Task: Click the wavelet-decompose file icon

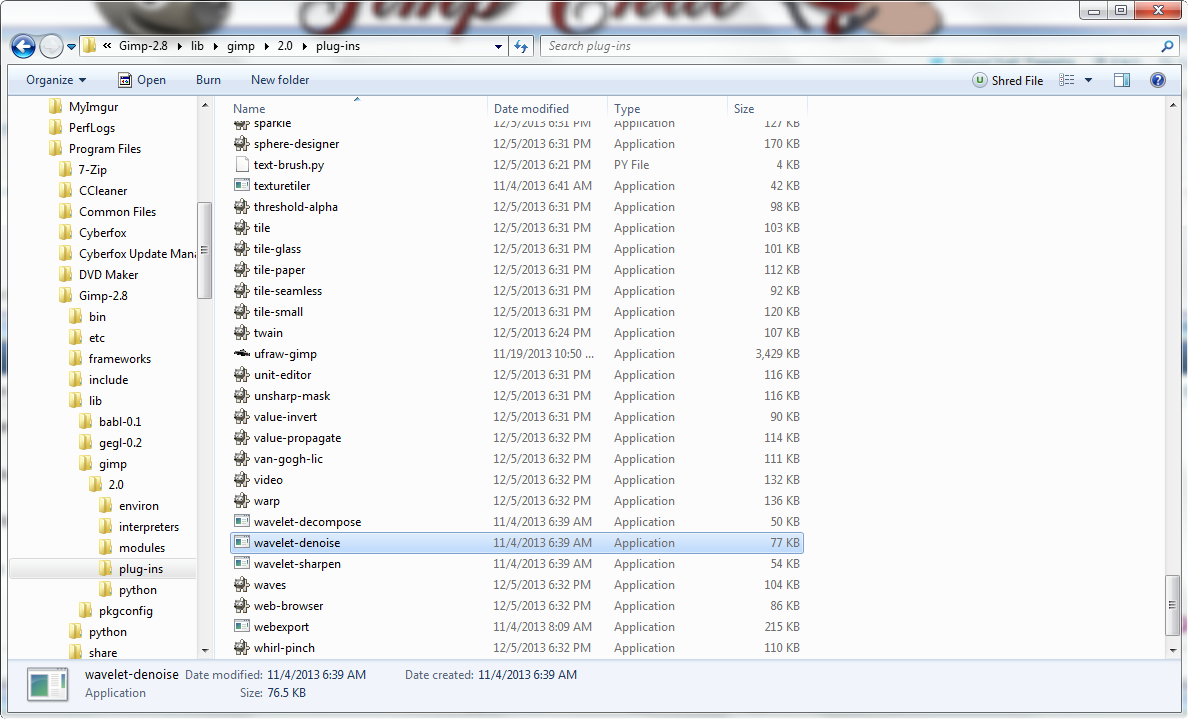Action: (x=241, y=522)
